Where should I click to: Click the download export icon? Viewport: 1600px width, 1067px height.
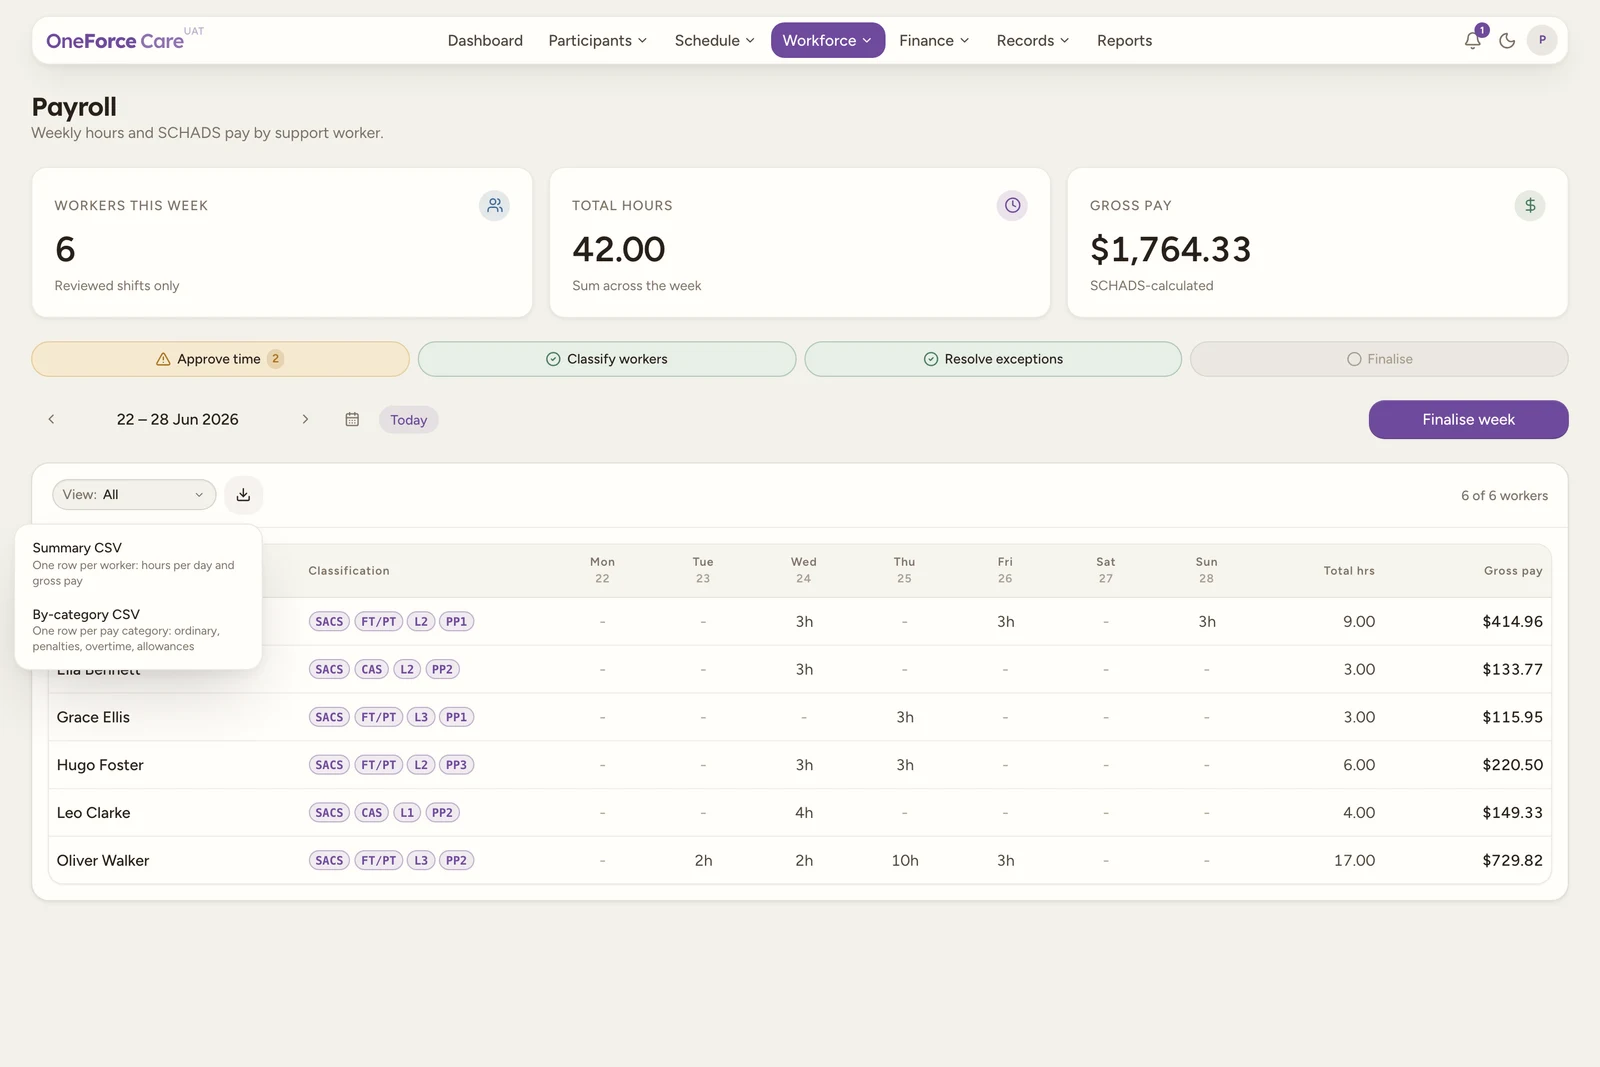pyautogui.click(x=243, y=494)
